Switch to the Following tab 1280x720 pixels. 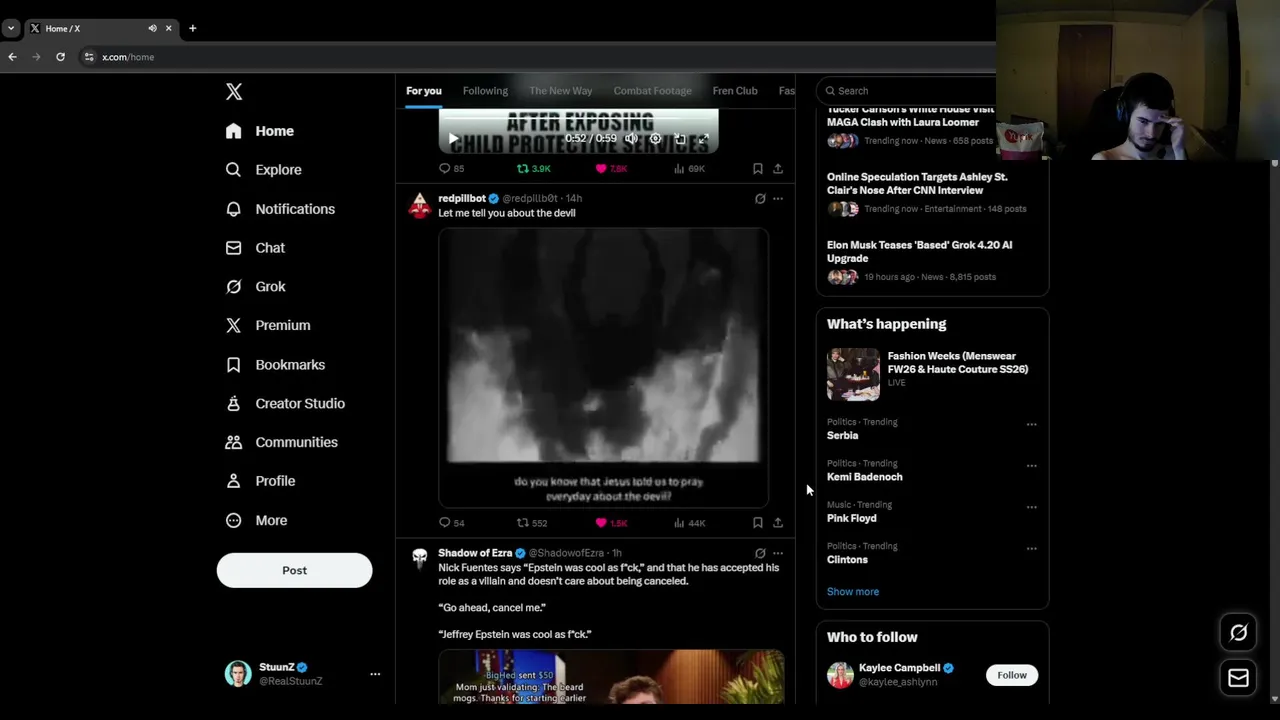[485, 91]
